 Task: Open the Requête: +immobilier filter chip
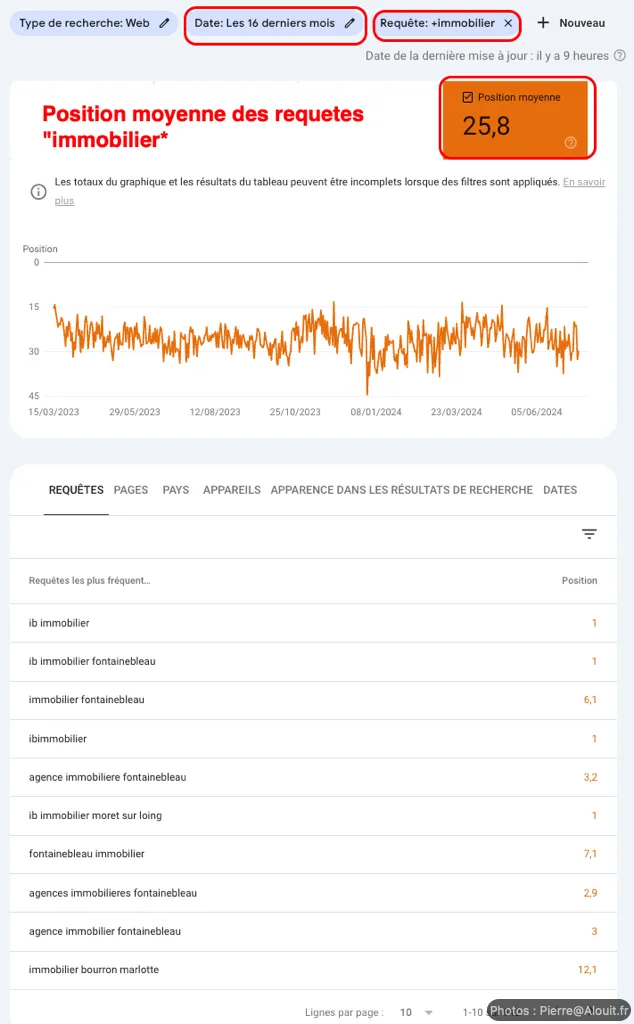pos(437,23)
